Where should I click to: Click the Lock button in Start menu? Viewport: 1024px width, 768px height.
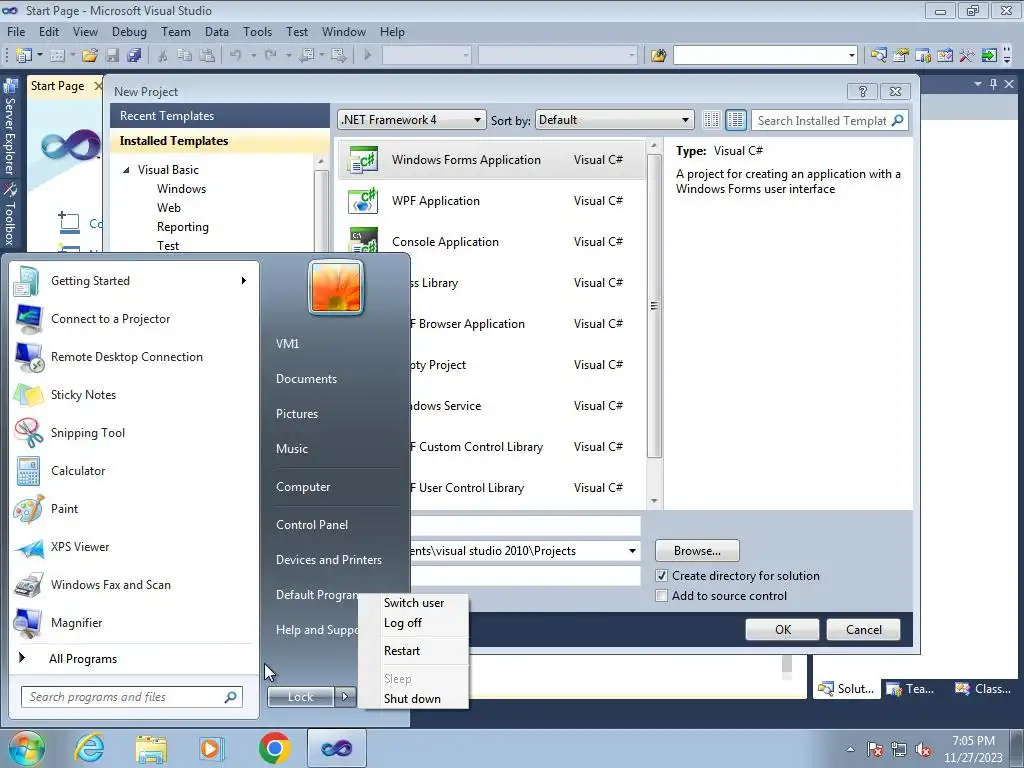pos(300,697)
